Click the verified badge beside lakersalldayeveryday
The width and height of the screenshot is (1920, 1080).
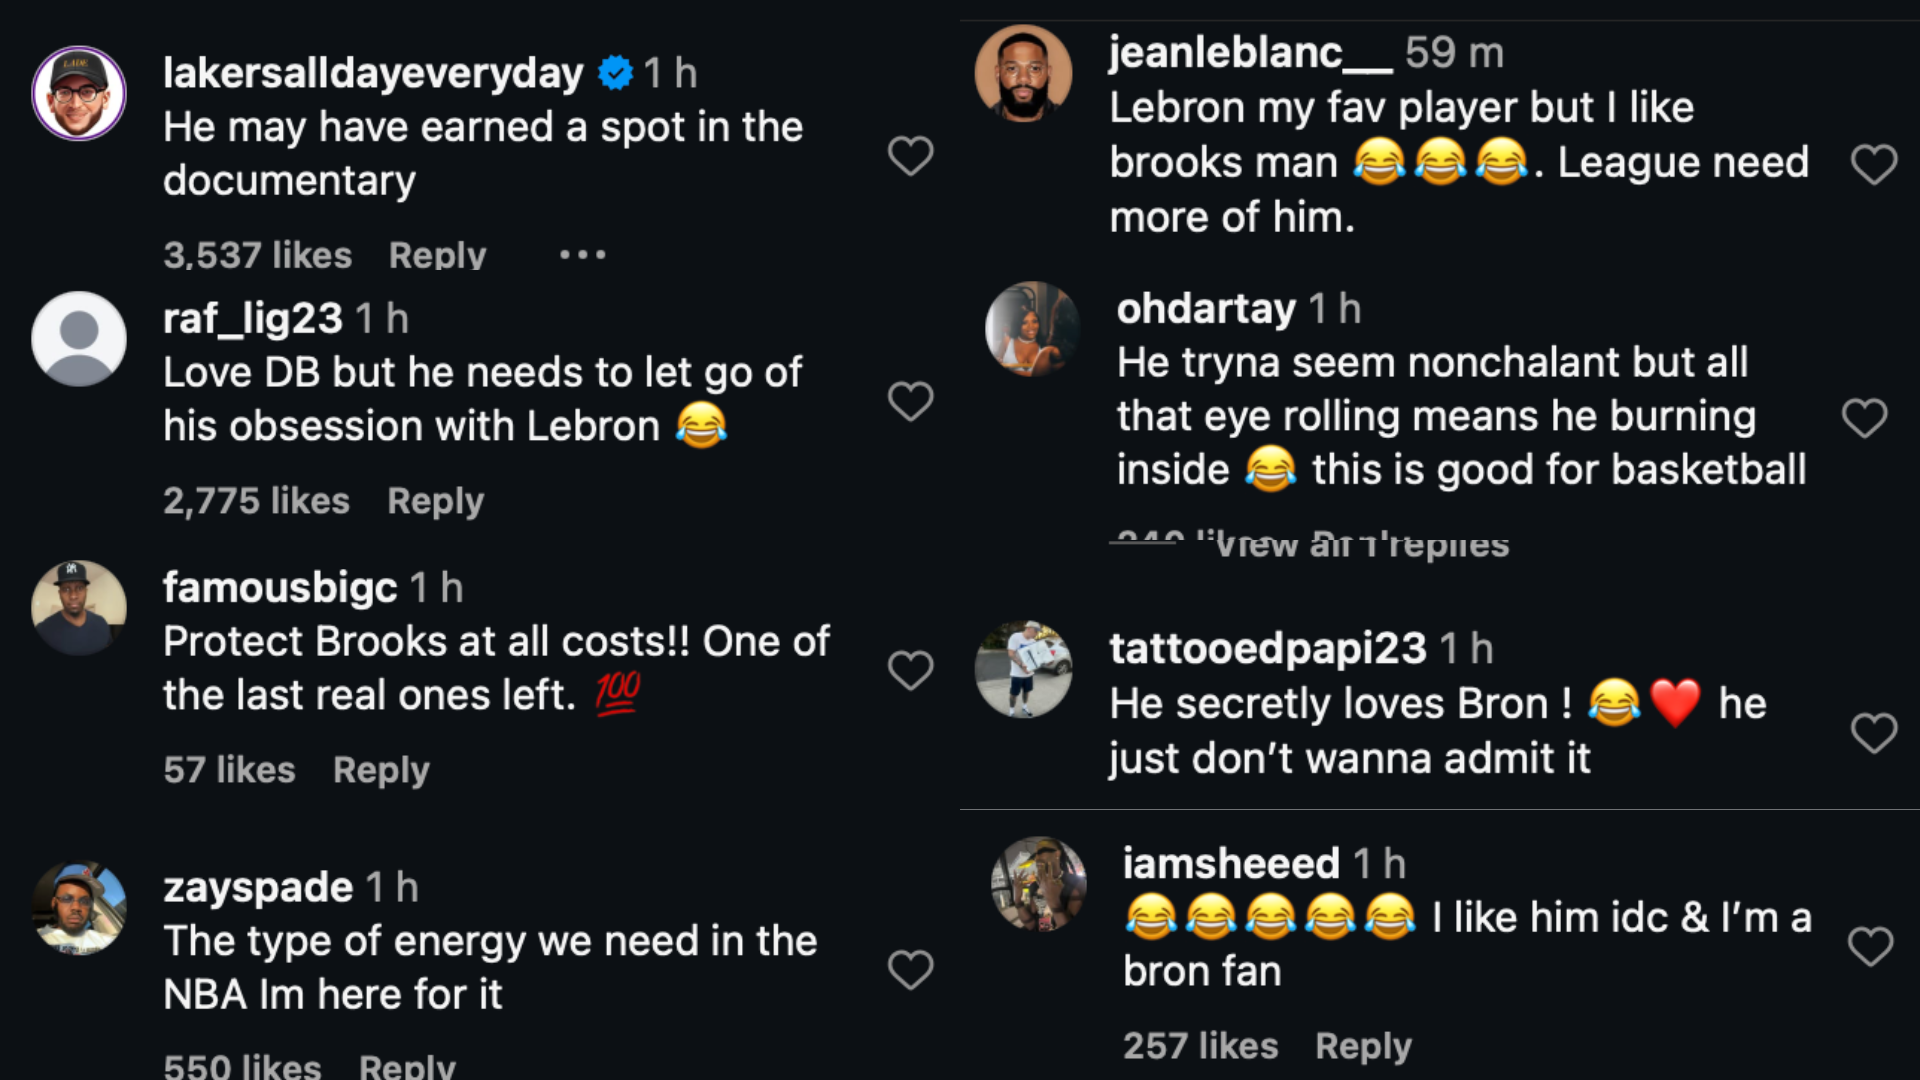615,73
